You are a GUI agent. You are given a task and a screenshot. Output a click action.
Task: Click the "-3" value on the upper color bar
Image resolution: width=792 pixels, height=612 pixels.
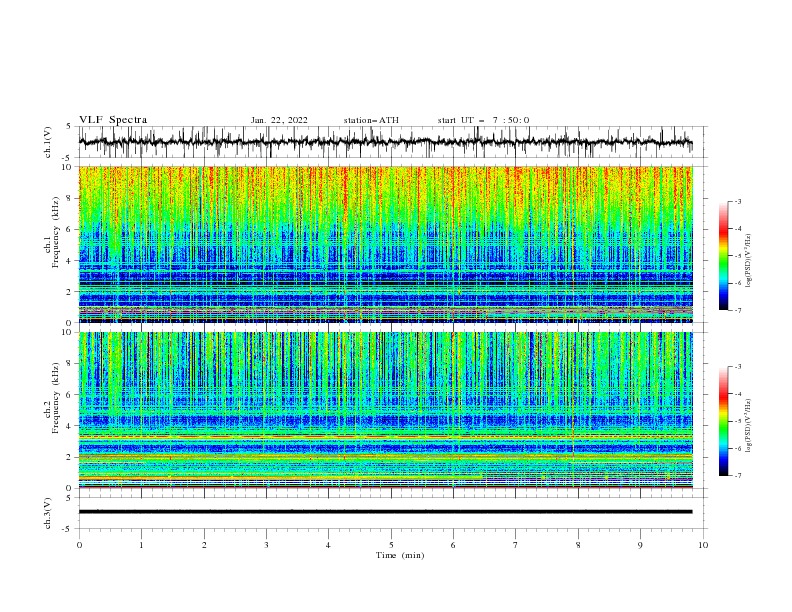tap(737, 201)
